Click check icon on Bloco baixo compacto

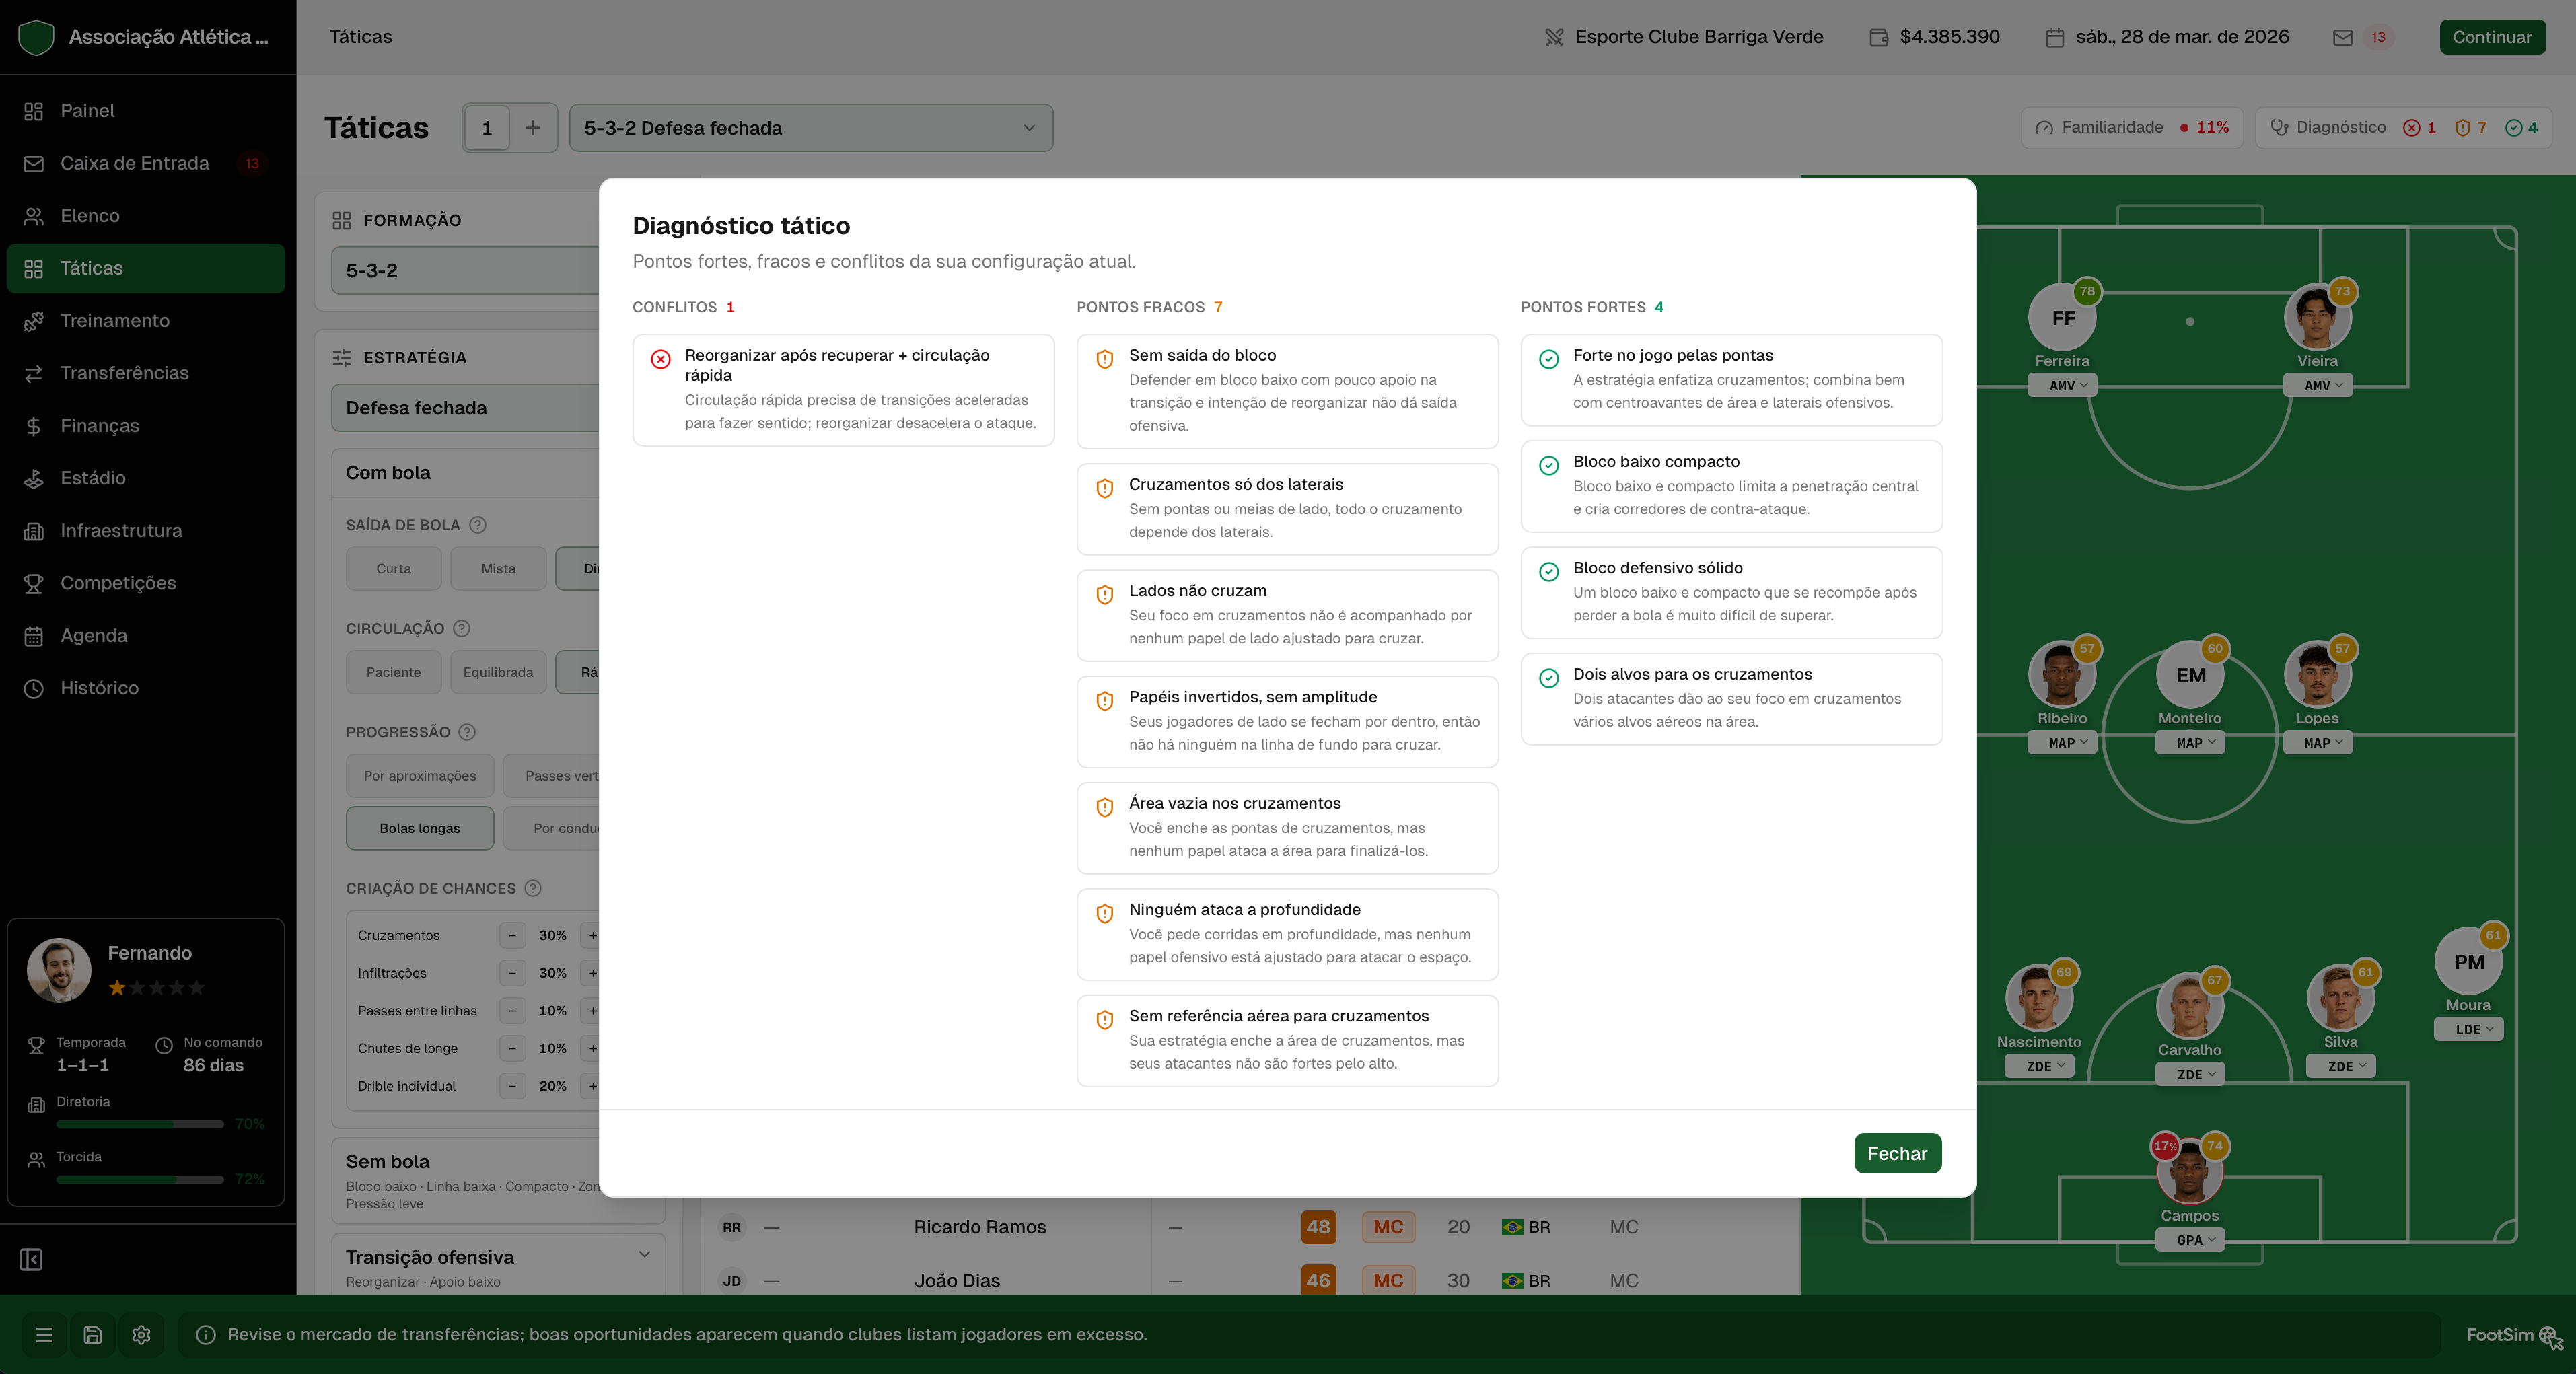(1549, 465)
